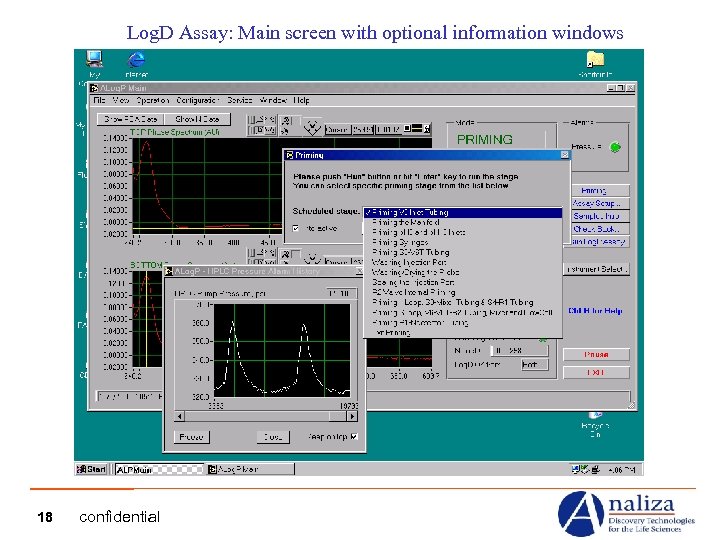The height and width of the screenshot is (540, 720).
Task: Toggle the checkbox in the Priming dialog
Action: pyautogui.click(x=296, y=228)
